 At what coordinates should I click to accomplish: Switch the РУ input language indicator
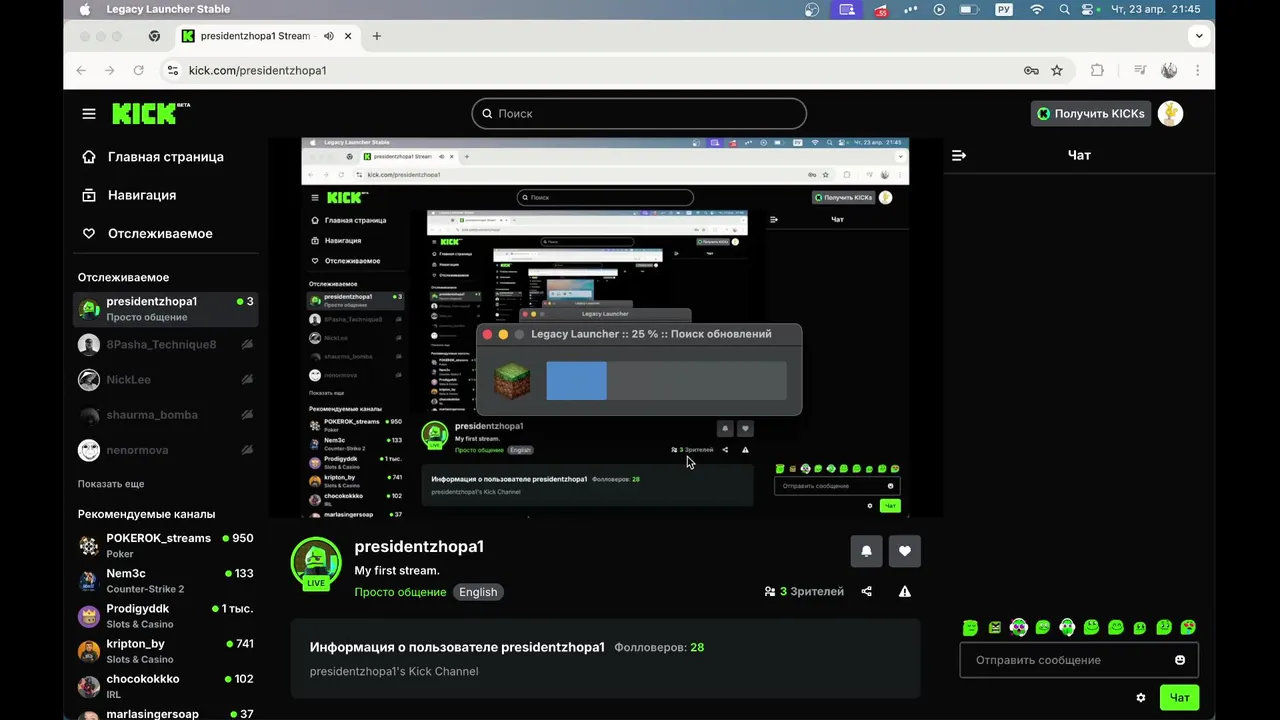tap(1004, 10)
